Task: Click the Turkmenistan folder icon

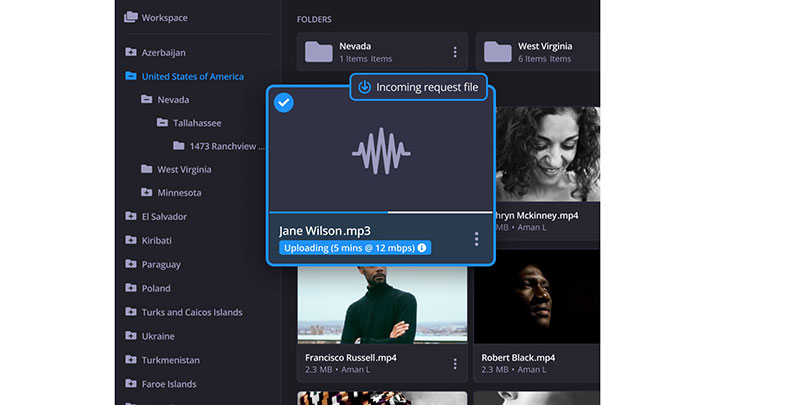Action: (131, 360)
